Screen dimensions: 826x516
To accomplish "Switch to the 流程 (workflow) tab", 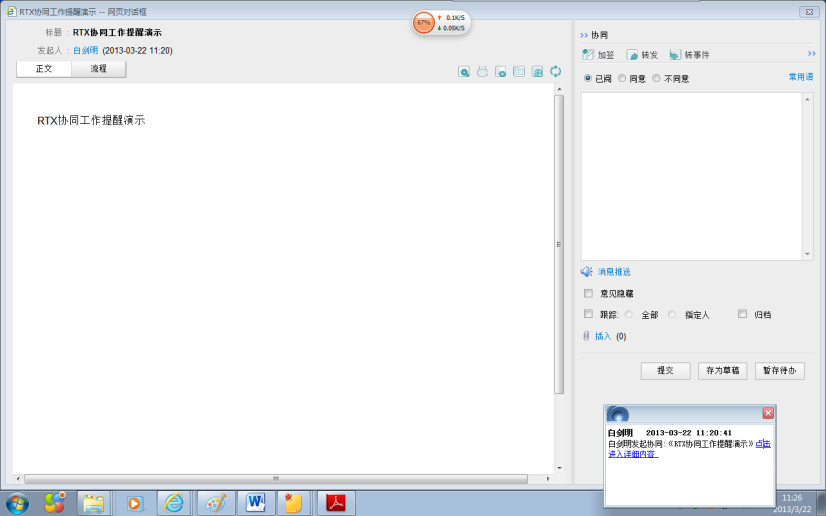I will 98,69.
